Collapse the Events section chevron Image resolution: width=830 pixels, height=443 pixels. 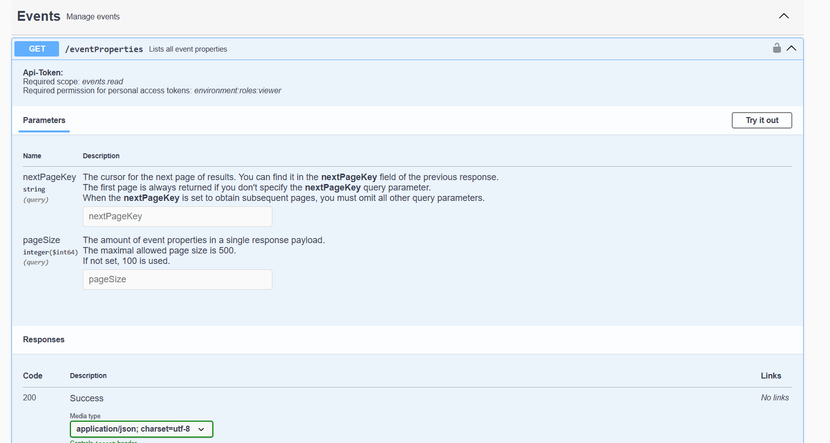click(x=784, y=16)
